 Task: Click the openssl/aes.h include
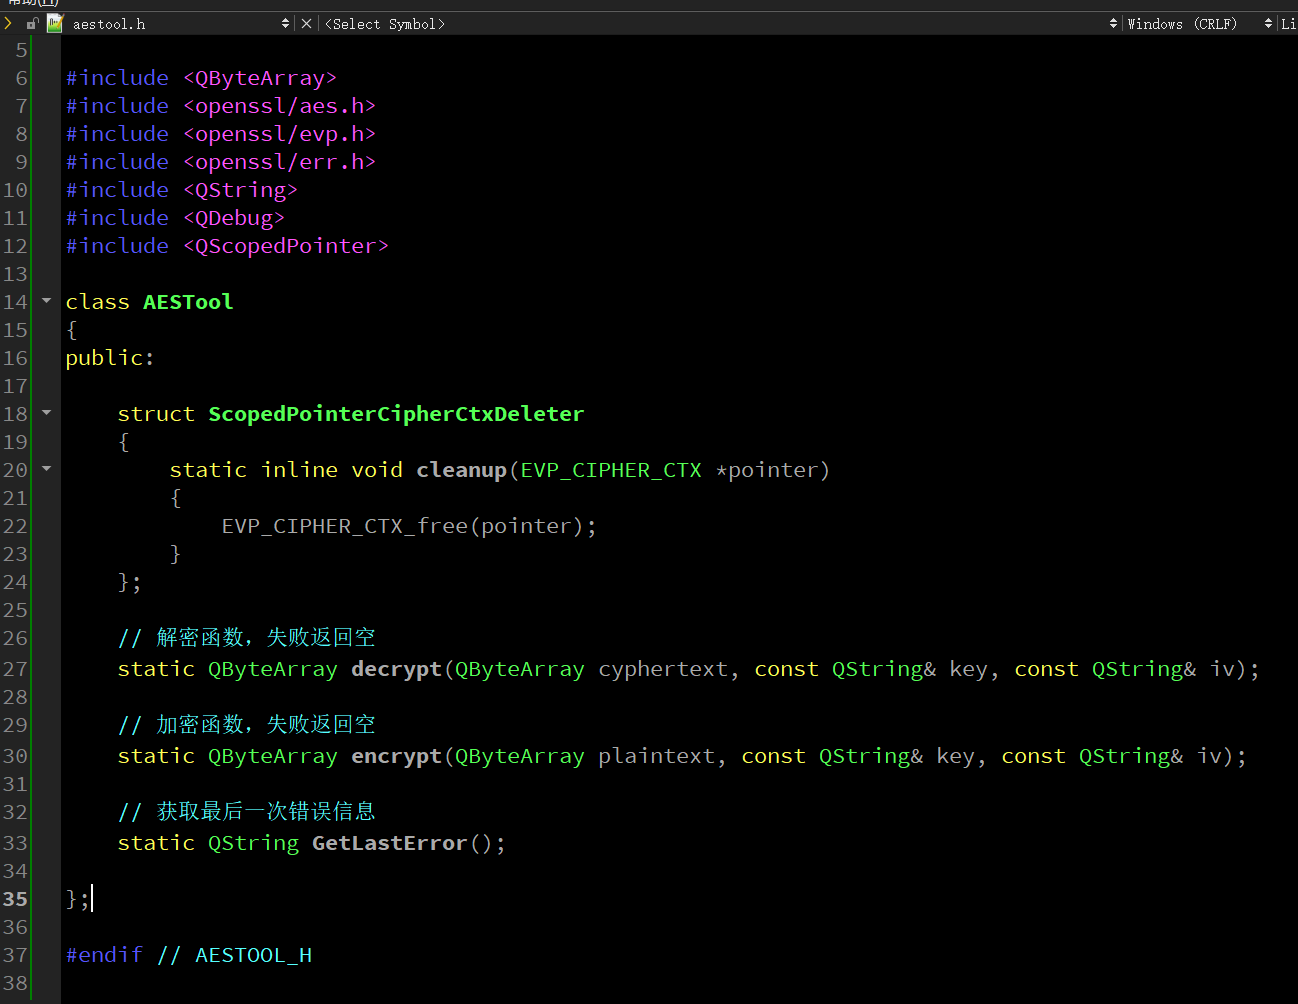(279, 106)
